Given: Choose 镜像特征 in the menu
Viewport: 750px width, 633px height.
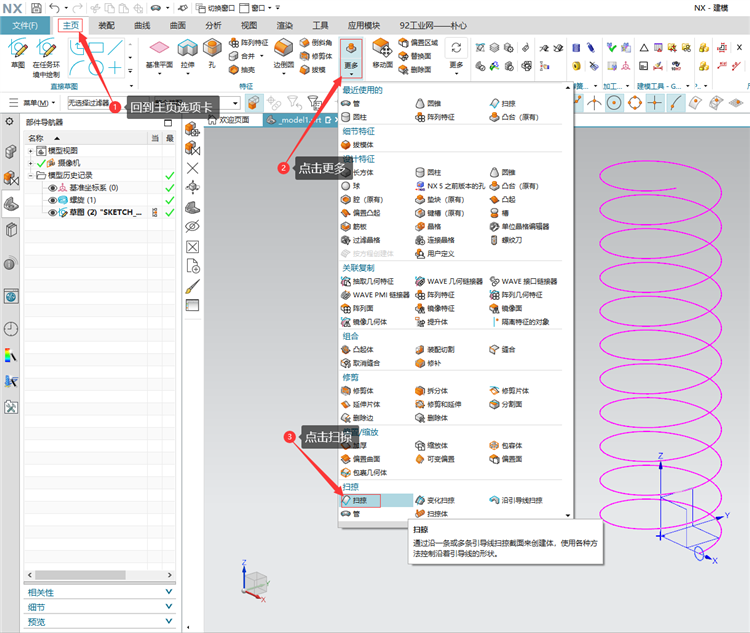Looking at the screenshot, I should click(435, 309).
